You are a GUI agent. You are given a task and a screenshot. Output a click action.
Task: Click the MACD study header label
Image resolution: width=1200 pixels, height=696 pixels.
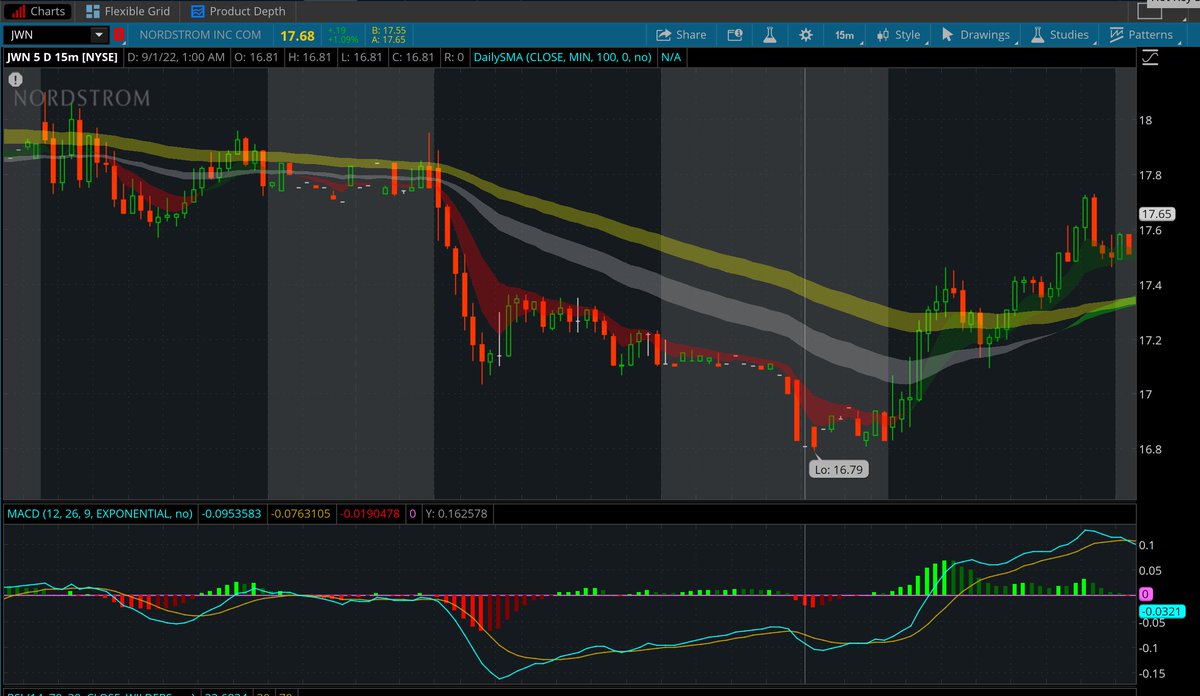point(100,513)
